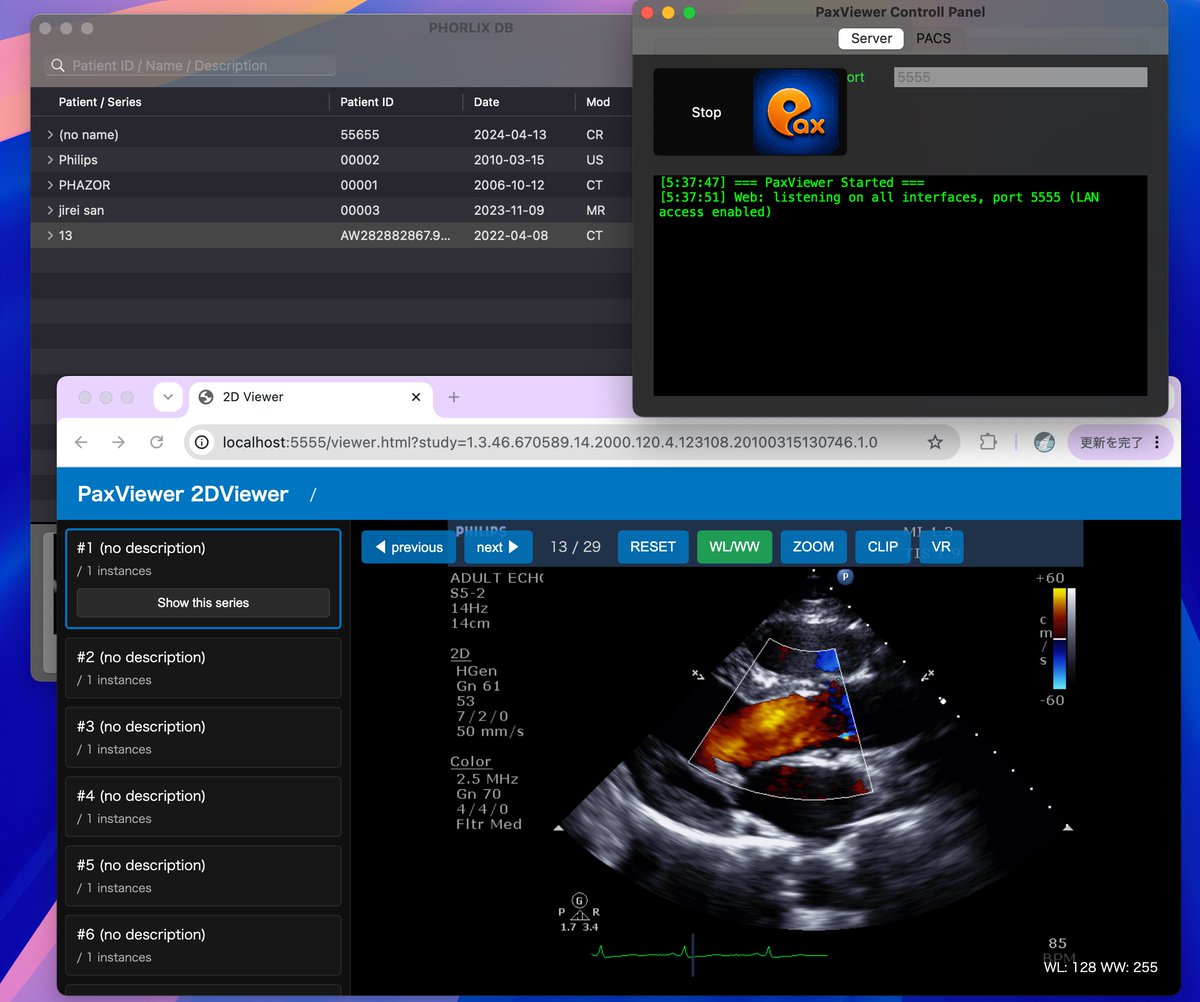Close the 2D Viewer browser tab
1200x1002 pixels.
pos(416,397)
